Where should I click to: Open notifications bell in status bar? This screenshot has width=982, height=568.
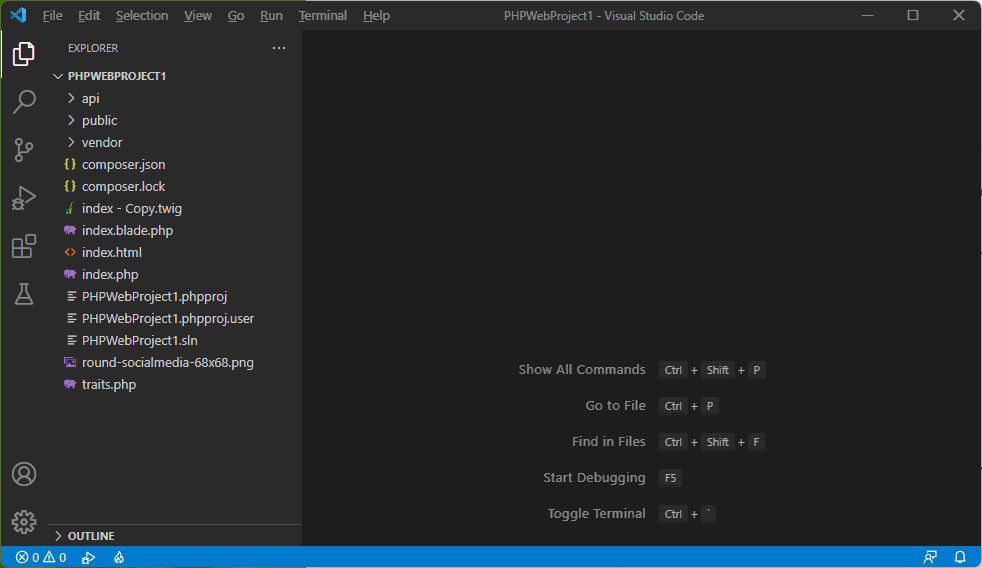[959, 557]
